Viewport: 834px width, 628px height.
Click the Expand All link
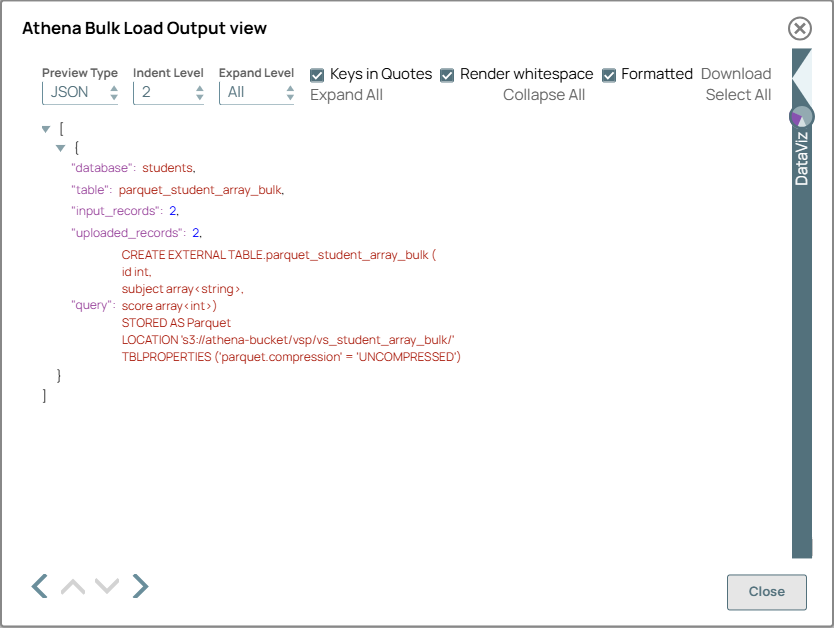click(346, 94)
